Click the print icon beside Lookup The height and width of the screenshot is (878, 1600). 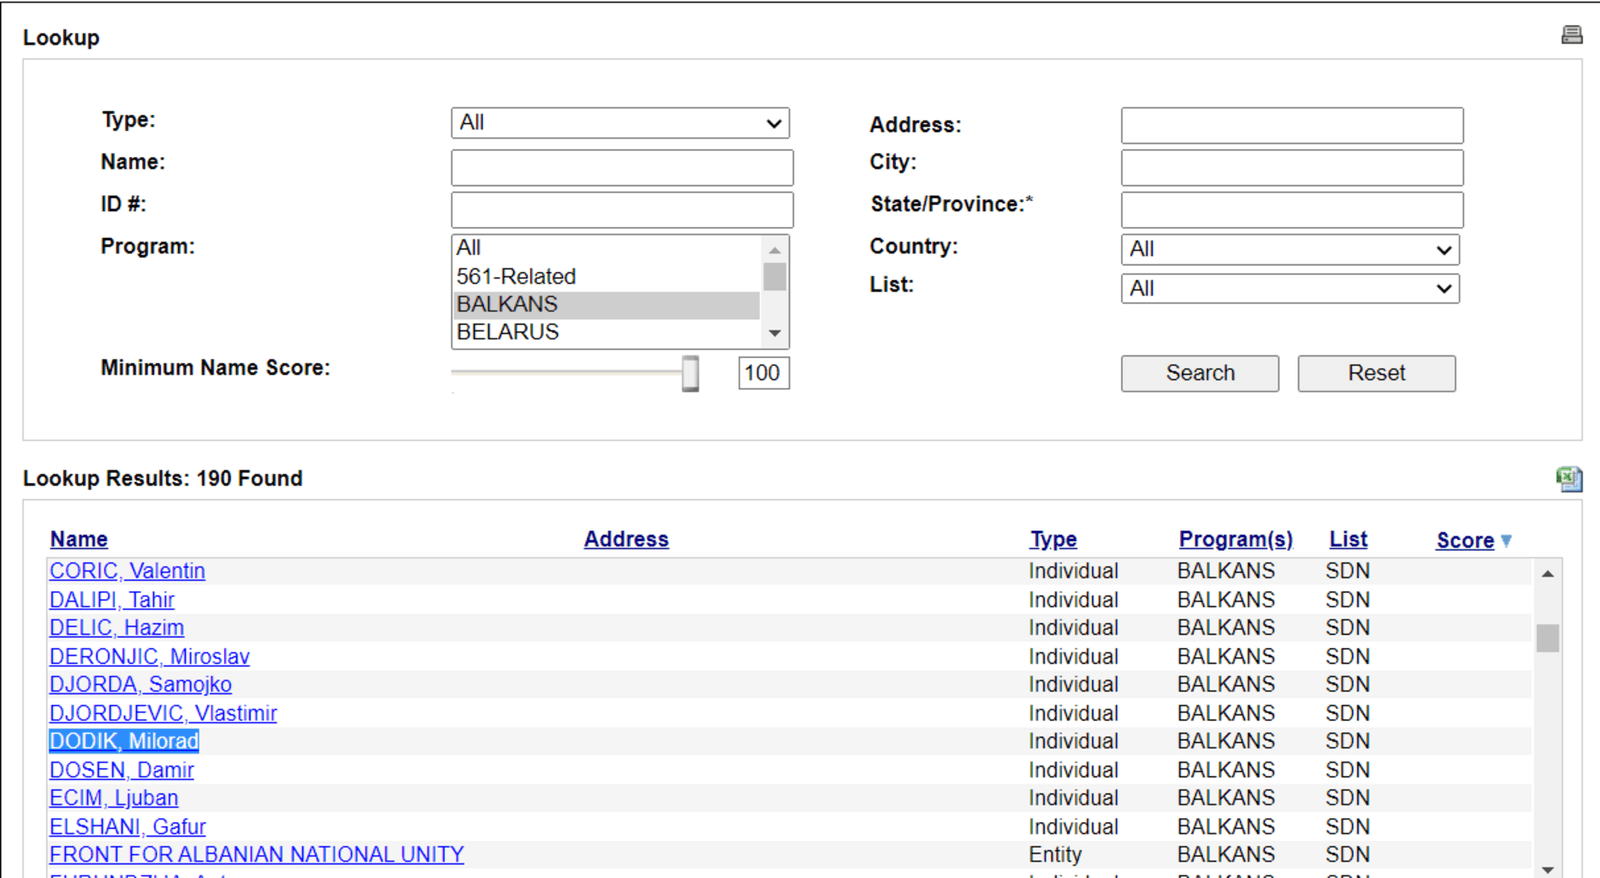[1572, 36]
